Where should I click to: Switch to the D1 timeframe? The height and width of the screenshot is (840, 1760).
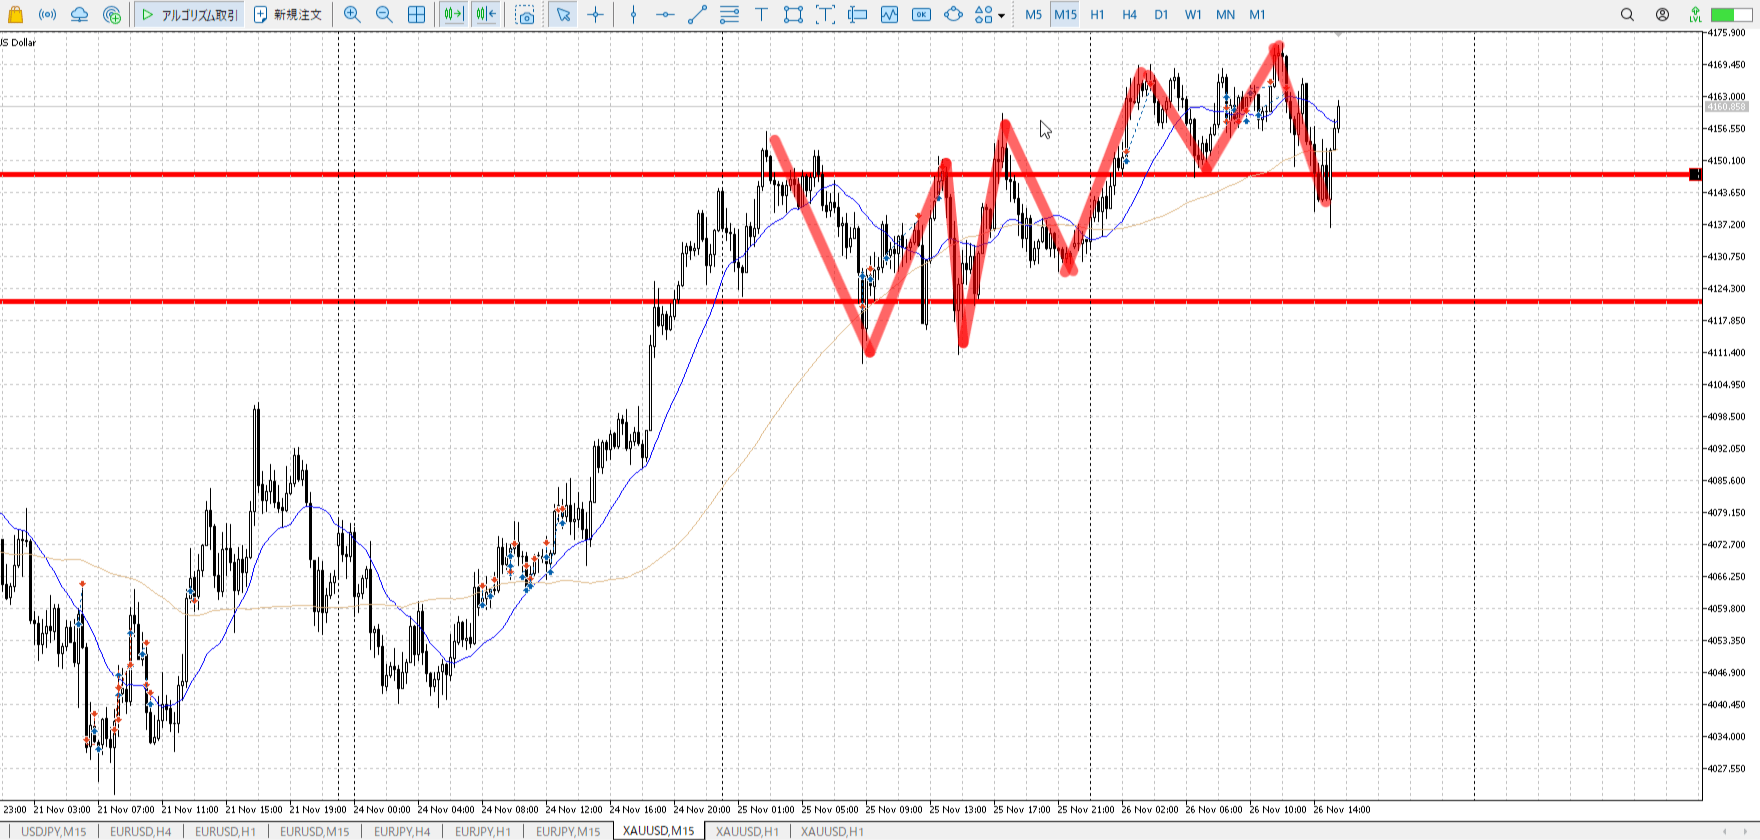click(1161, 15)
